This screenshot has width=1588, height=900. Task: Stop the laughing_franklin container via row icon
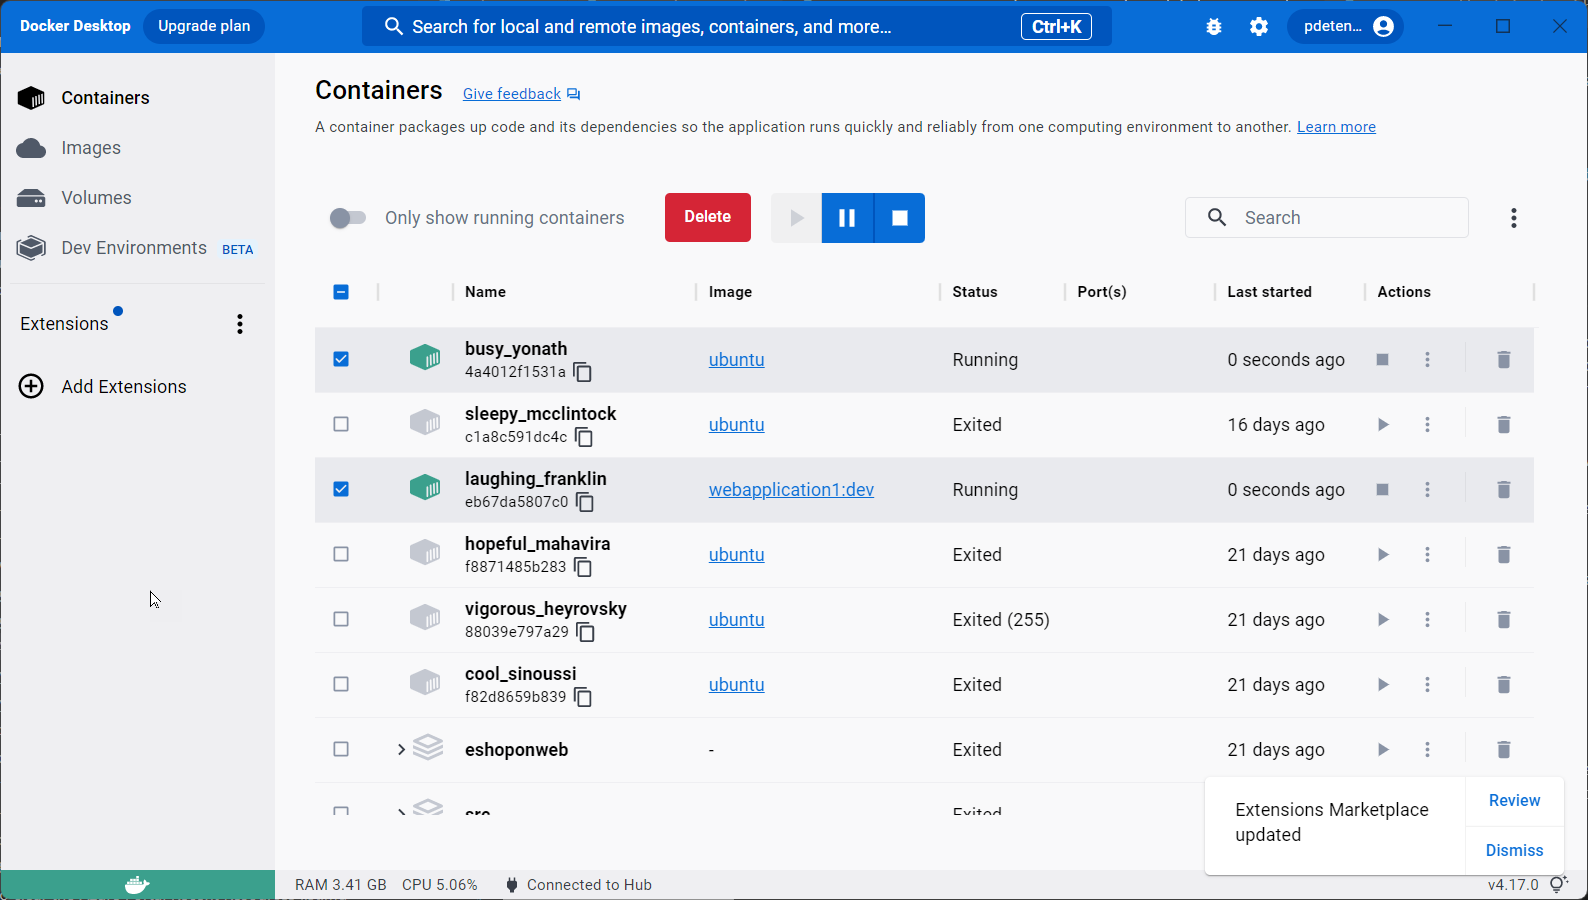coord(1382,490)
